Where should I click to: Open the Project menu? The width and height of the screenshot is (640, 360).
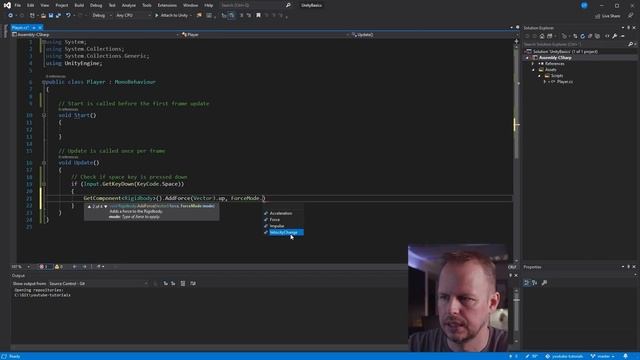62,5
